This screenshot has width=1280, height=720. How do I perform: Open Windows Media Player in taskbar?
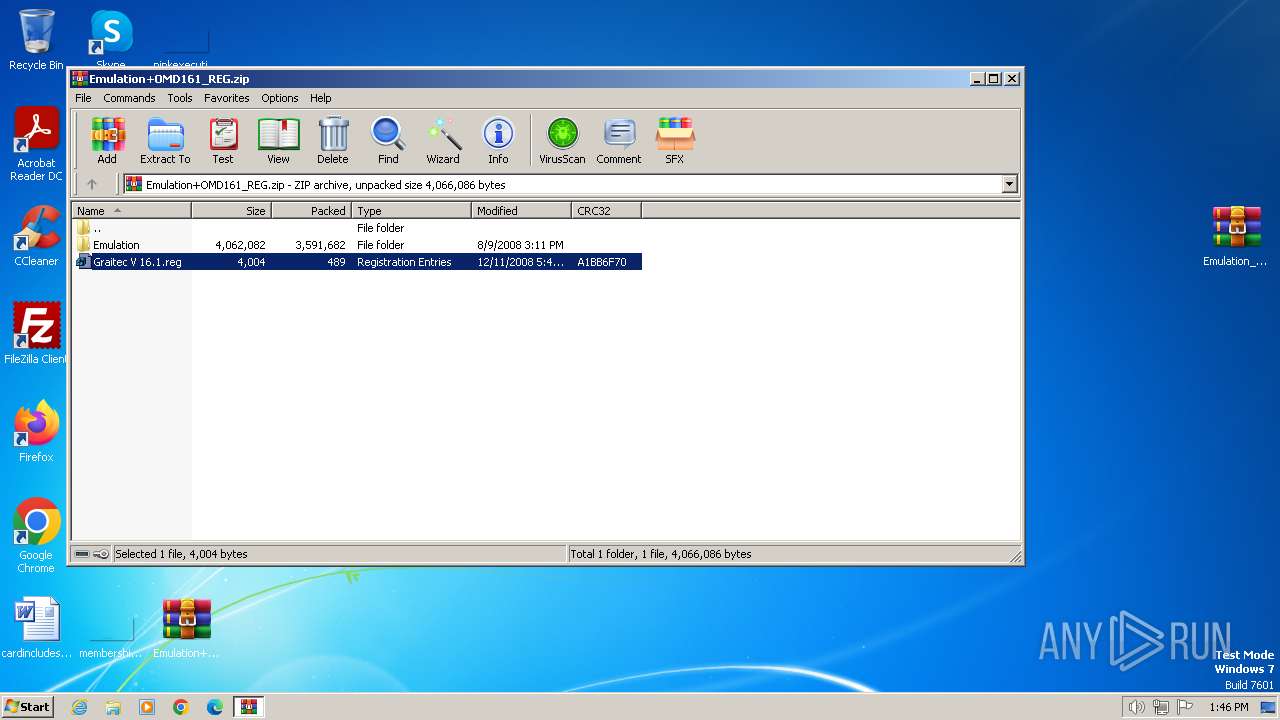(x=147, y=707)
